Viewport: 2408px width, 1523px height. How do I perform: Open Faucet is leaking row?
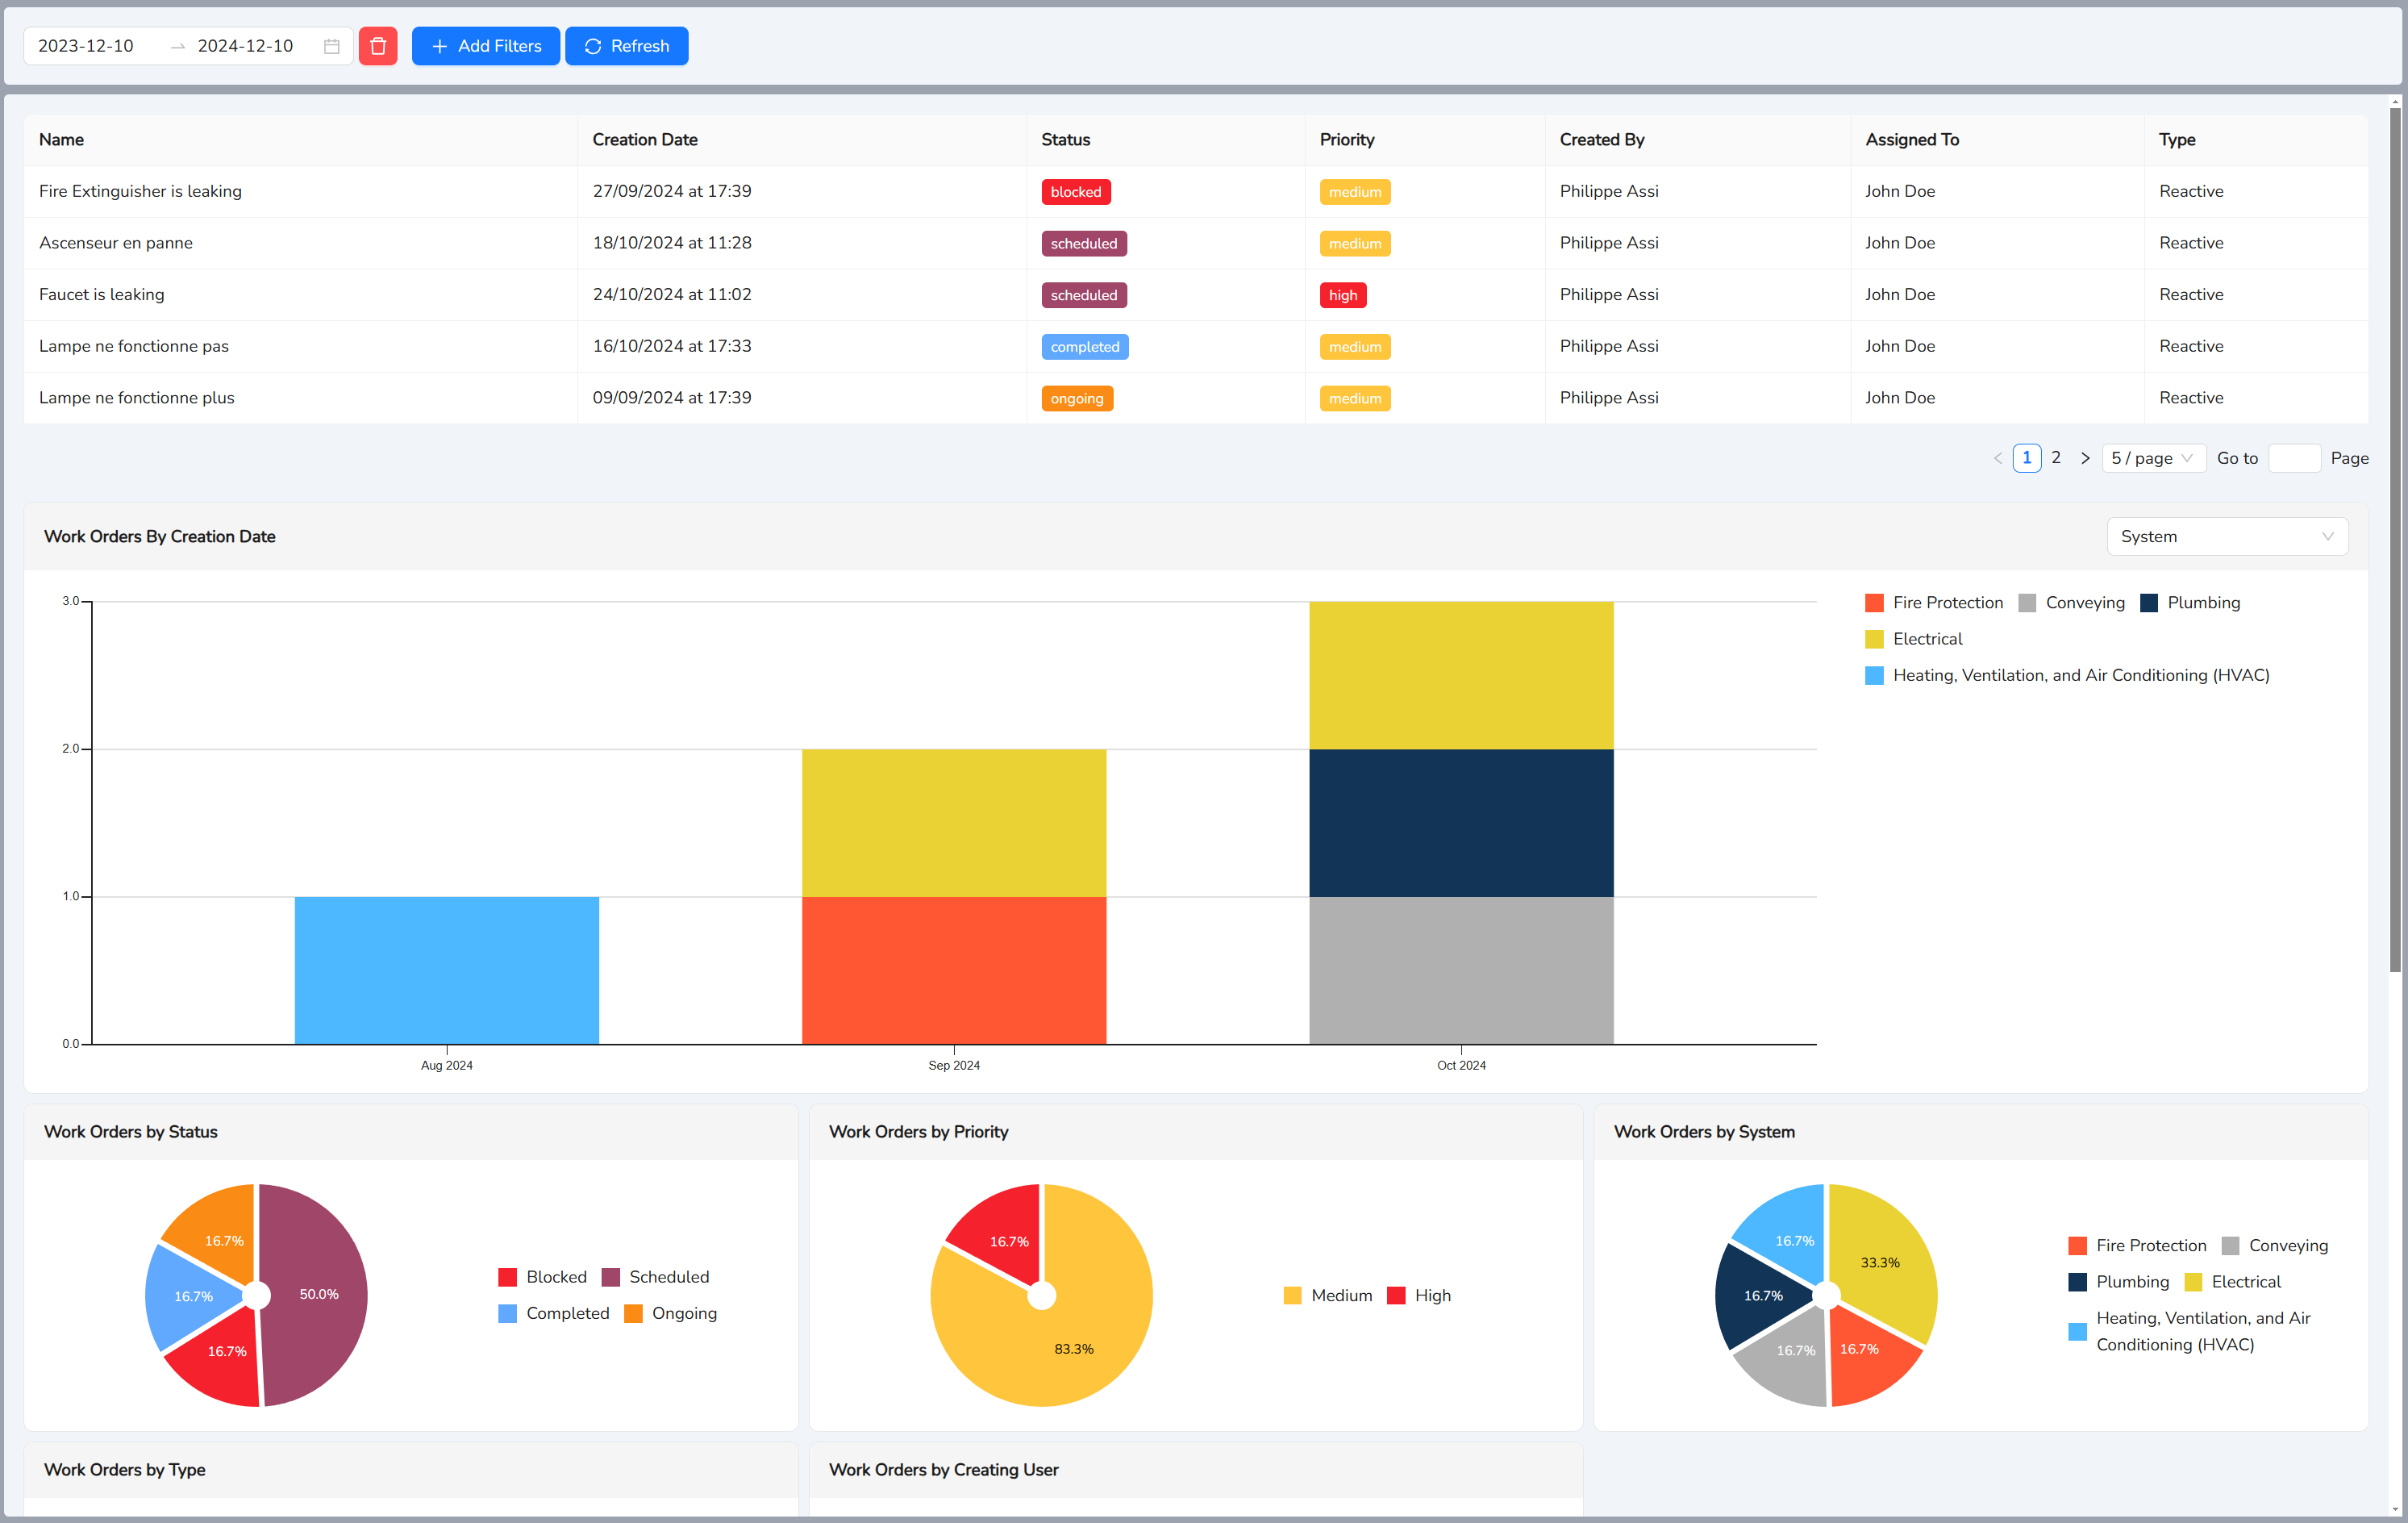(x=1196, y=295)
